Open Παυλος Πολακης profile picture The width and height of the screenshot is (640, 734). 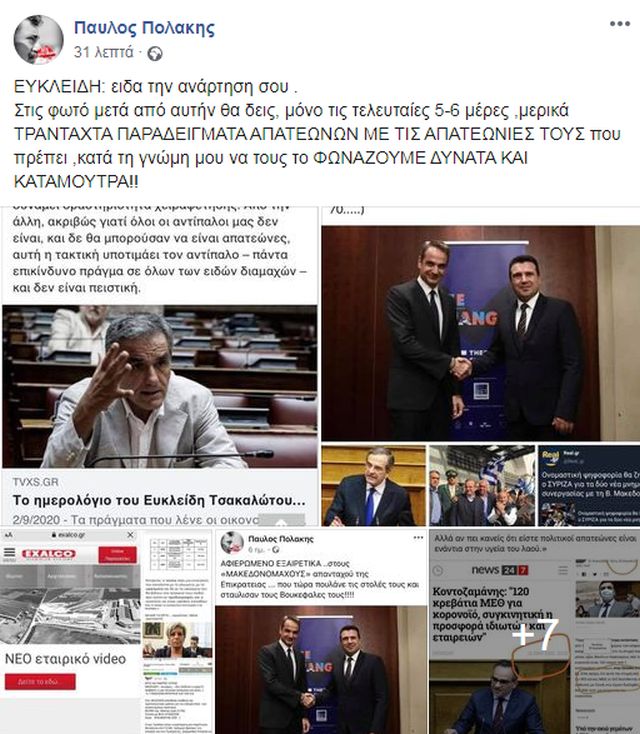coord(38,39)
